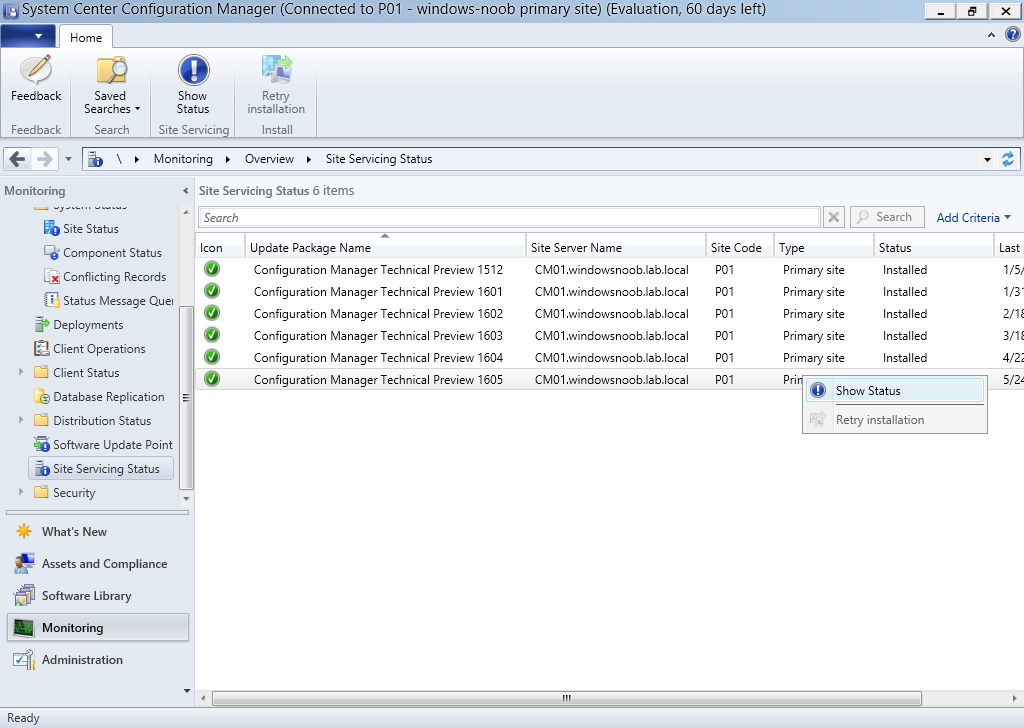
Task: Choose Retry installation from context menu
Action: [x=895, y=420]
